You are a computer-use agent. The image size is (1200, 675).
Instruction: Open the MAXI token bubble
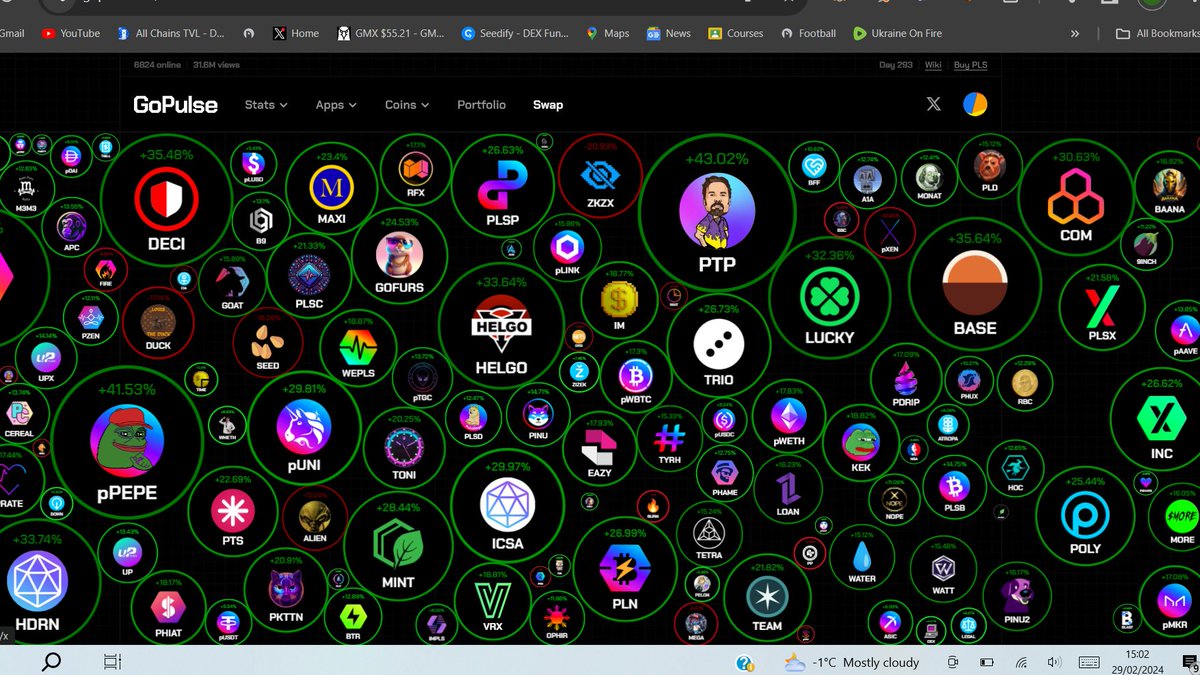coord(331,190)
